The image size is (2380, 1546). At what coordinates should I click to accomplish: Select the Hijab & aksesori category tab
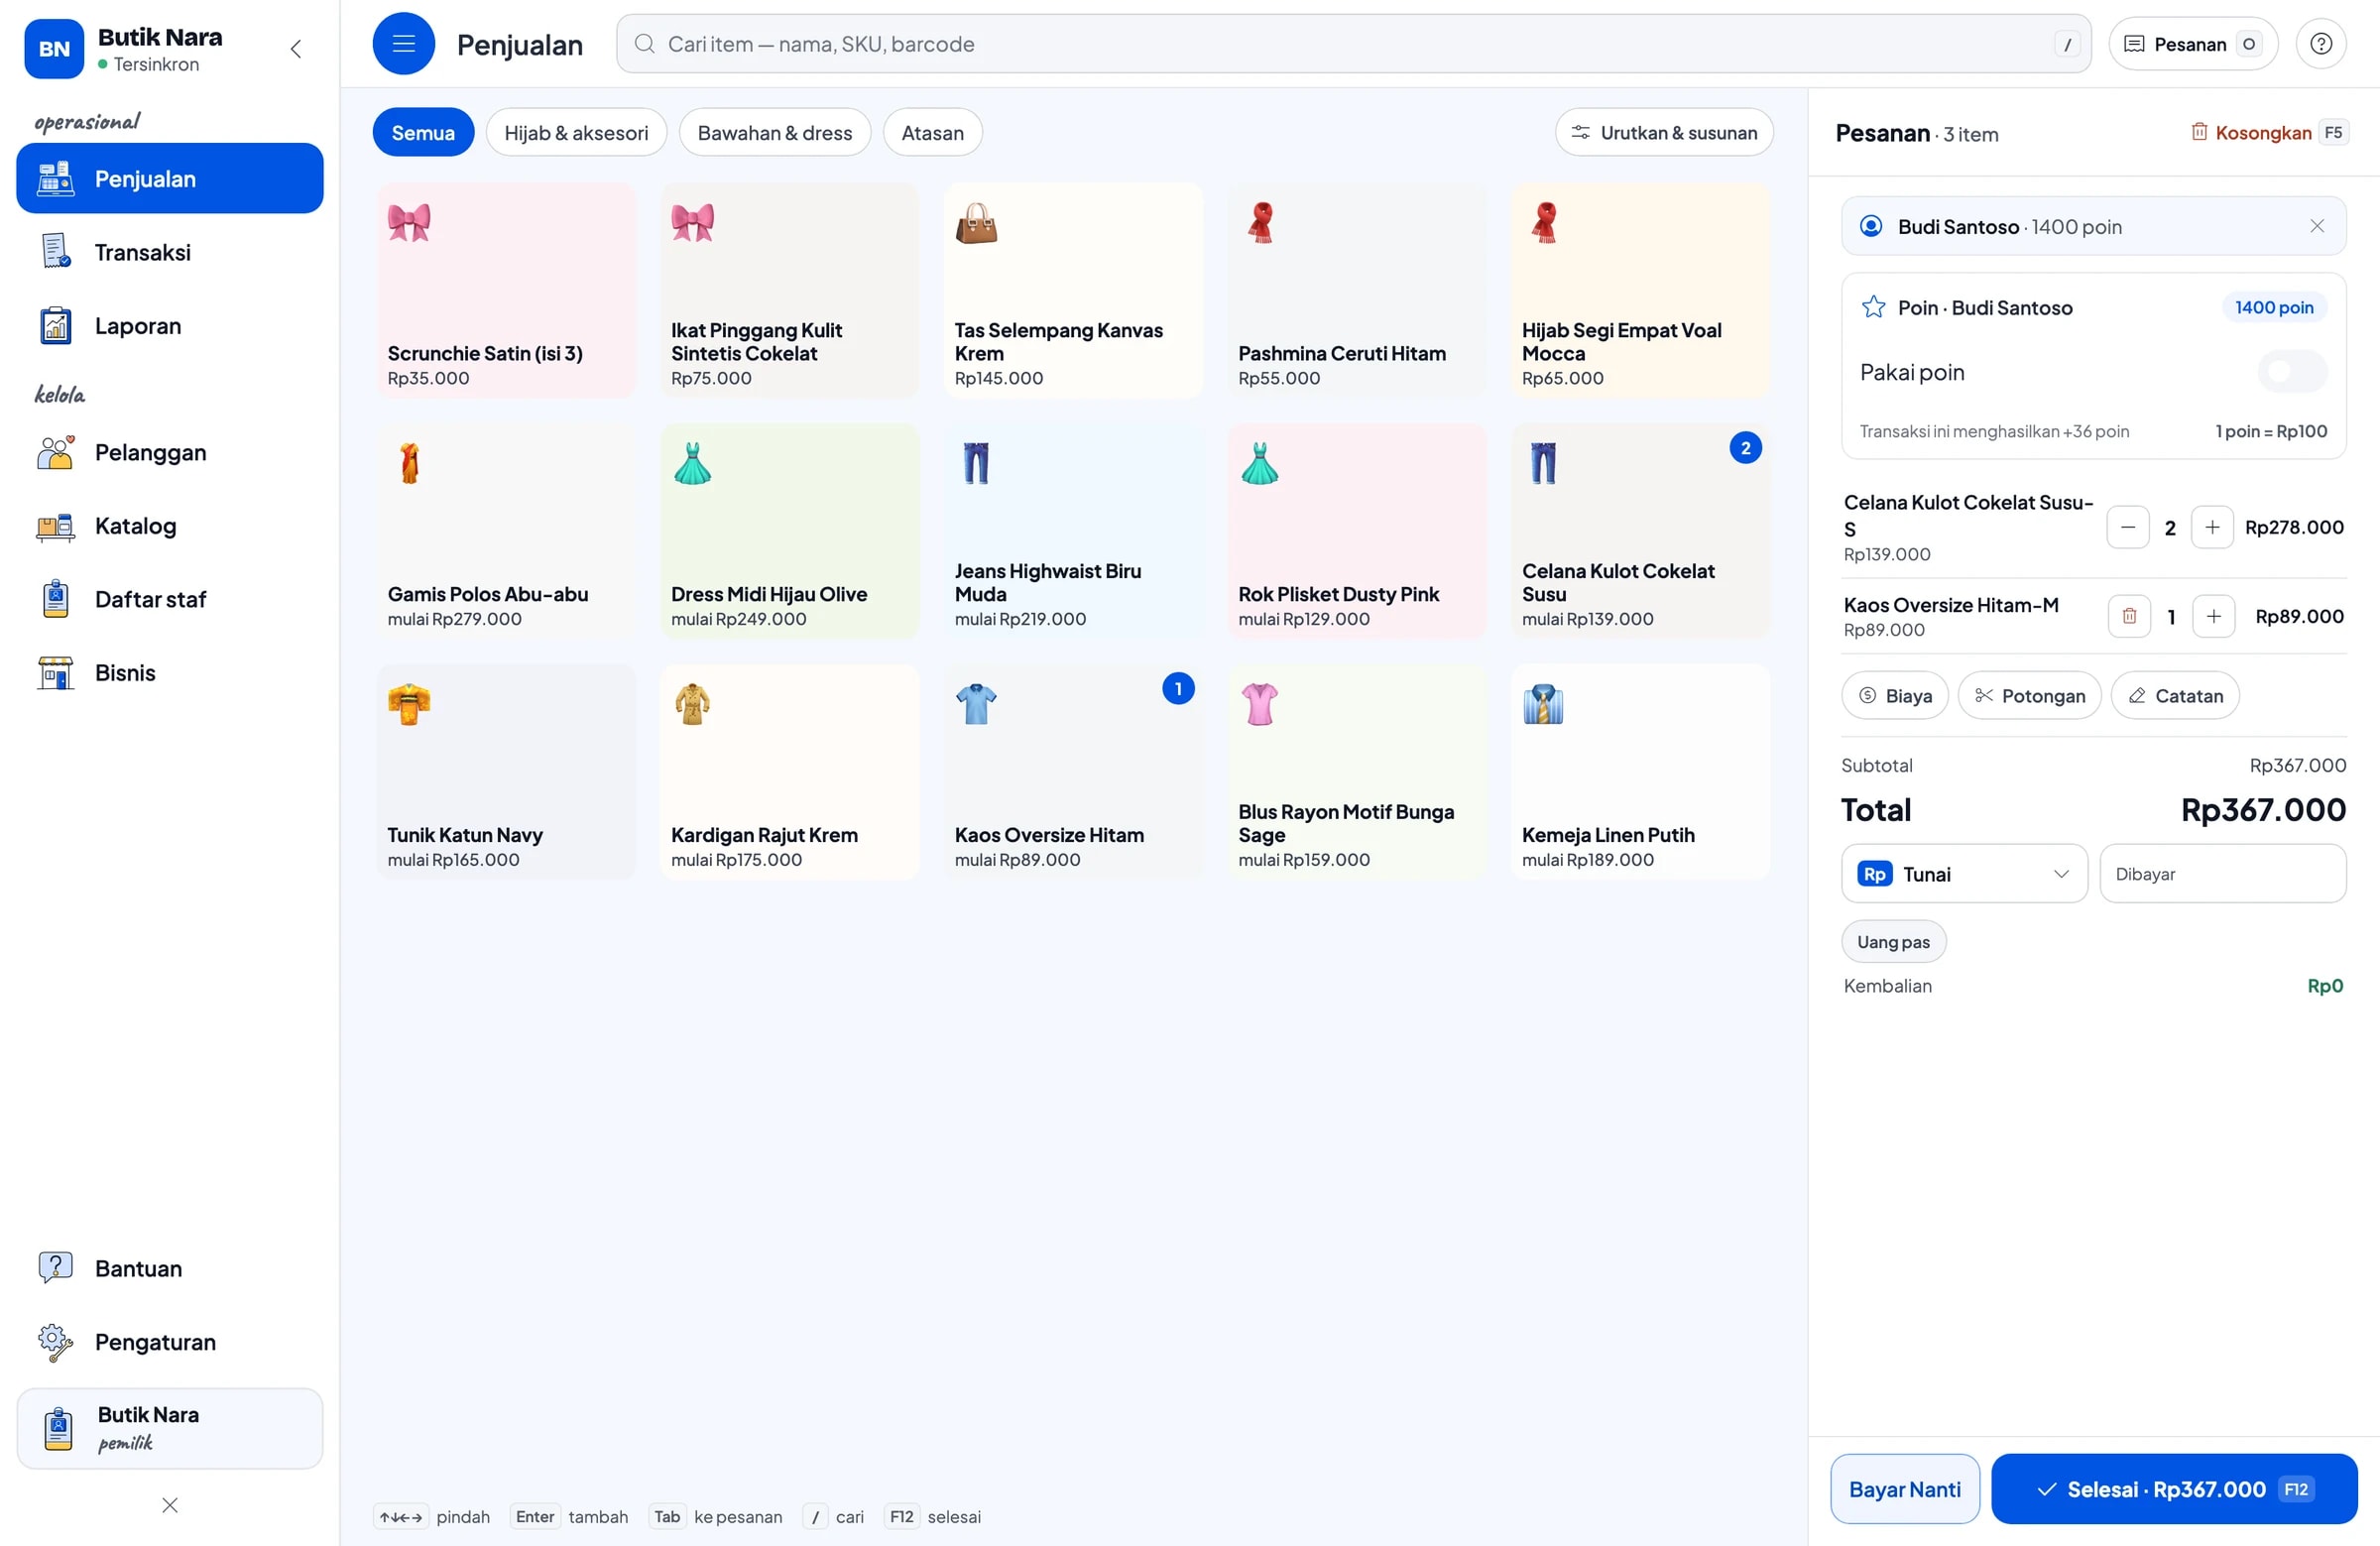[x=576, y=133]
